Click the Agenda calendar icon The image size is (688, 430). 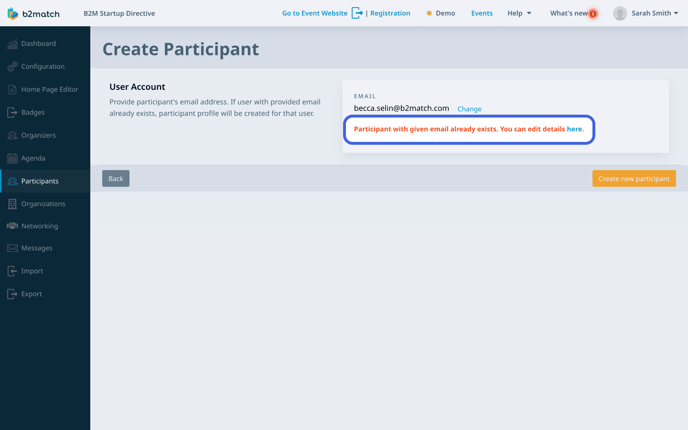pos(12,158)
